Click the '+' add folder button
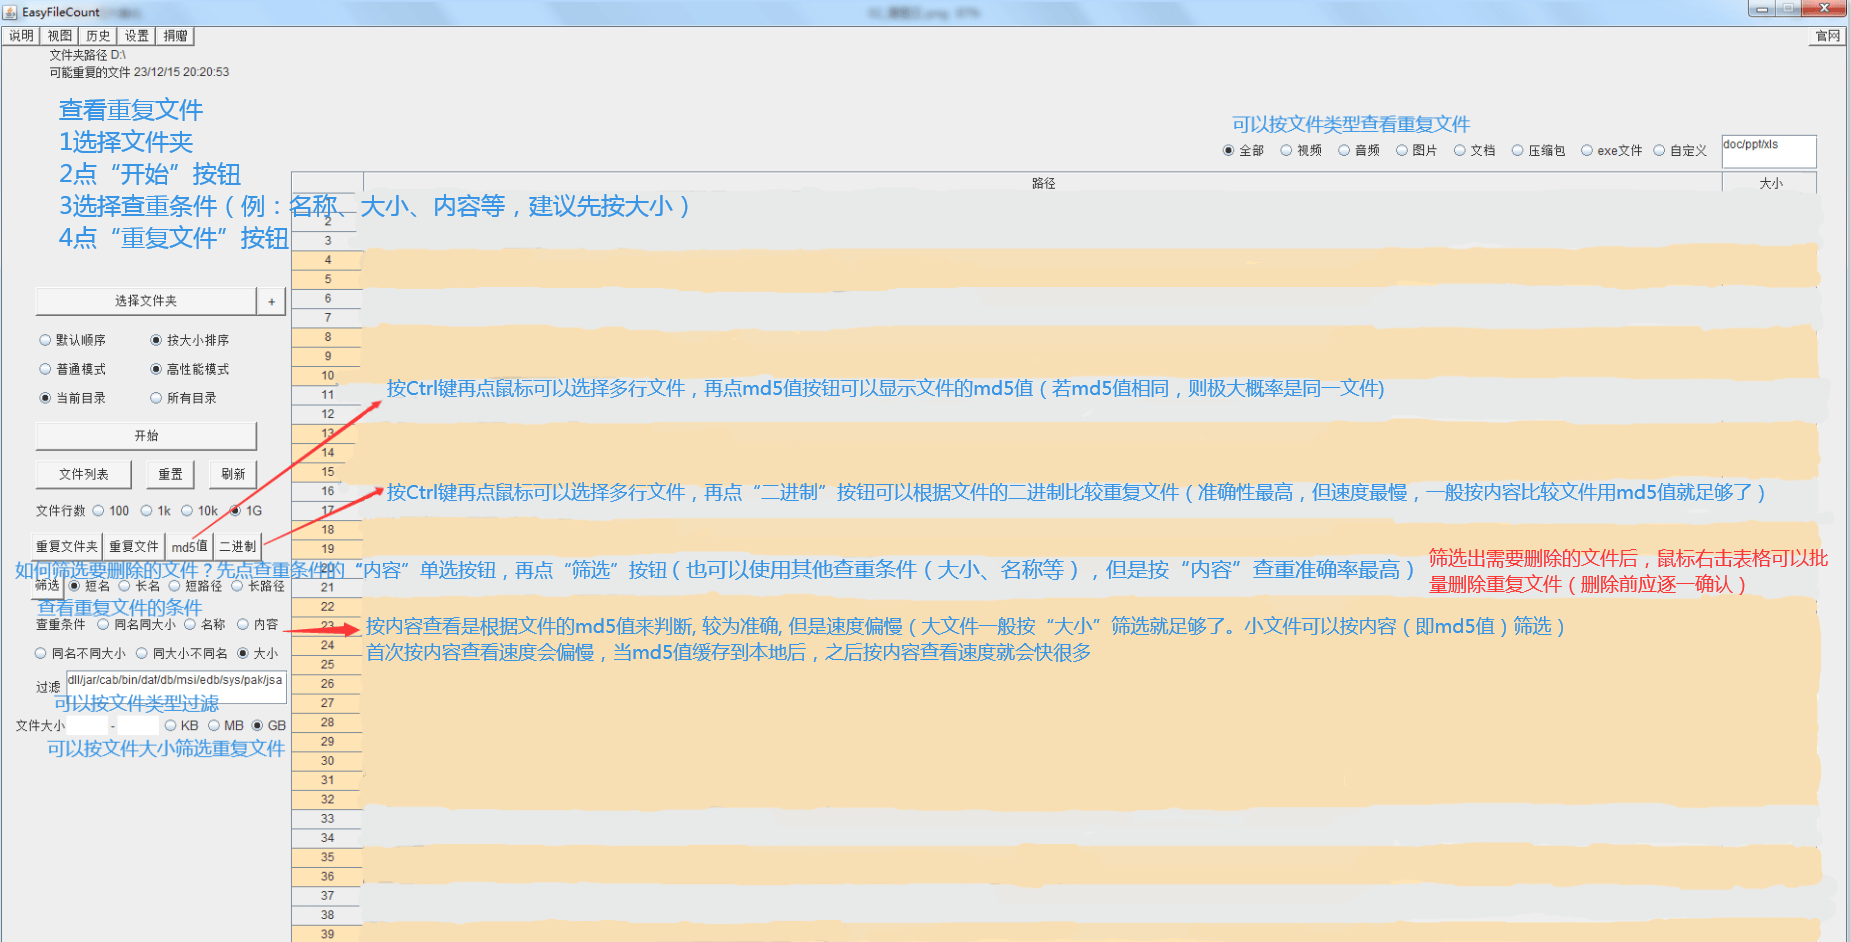Viewport: 1851px width, 942px height. point(271,301)
